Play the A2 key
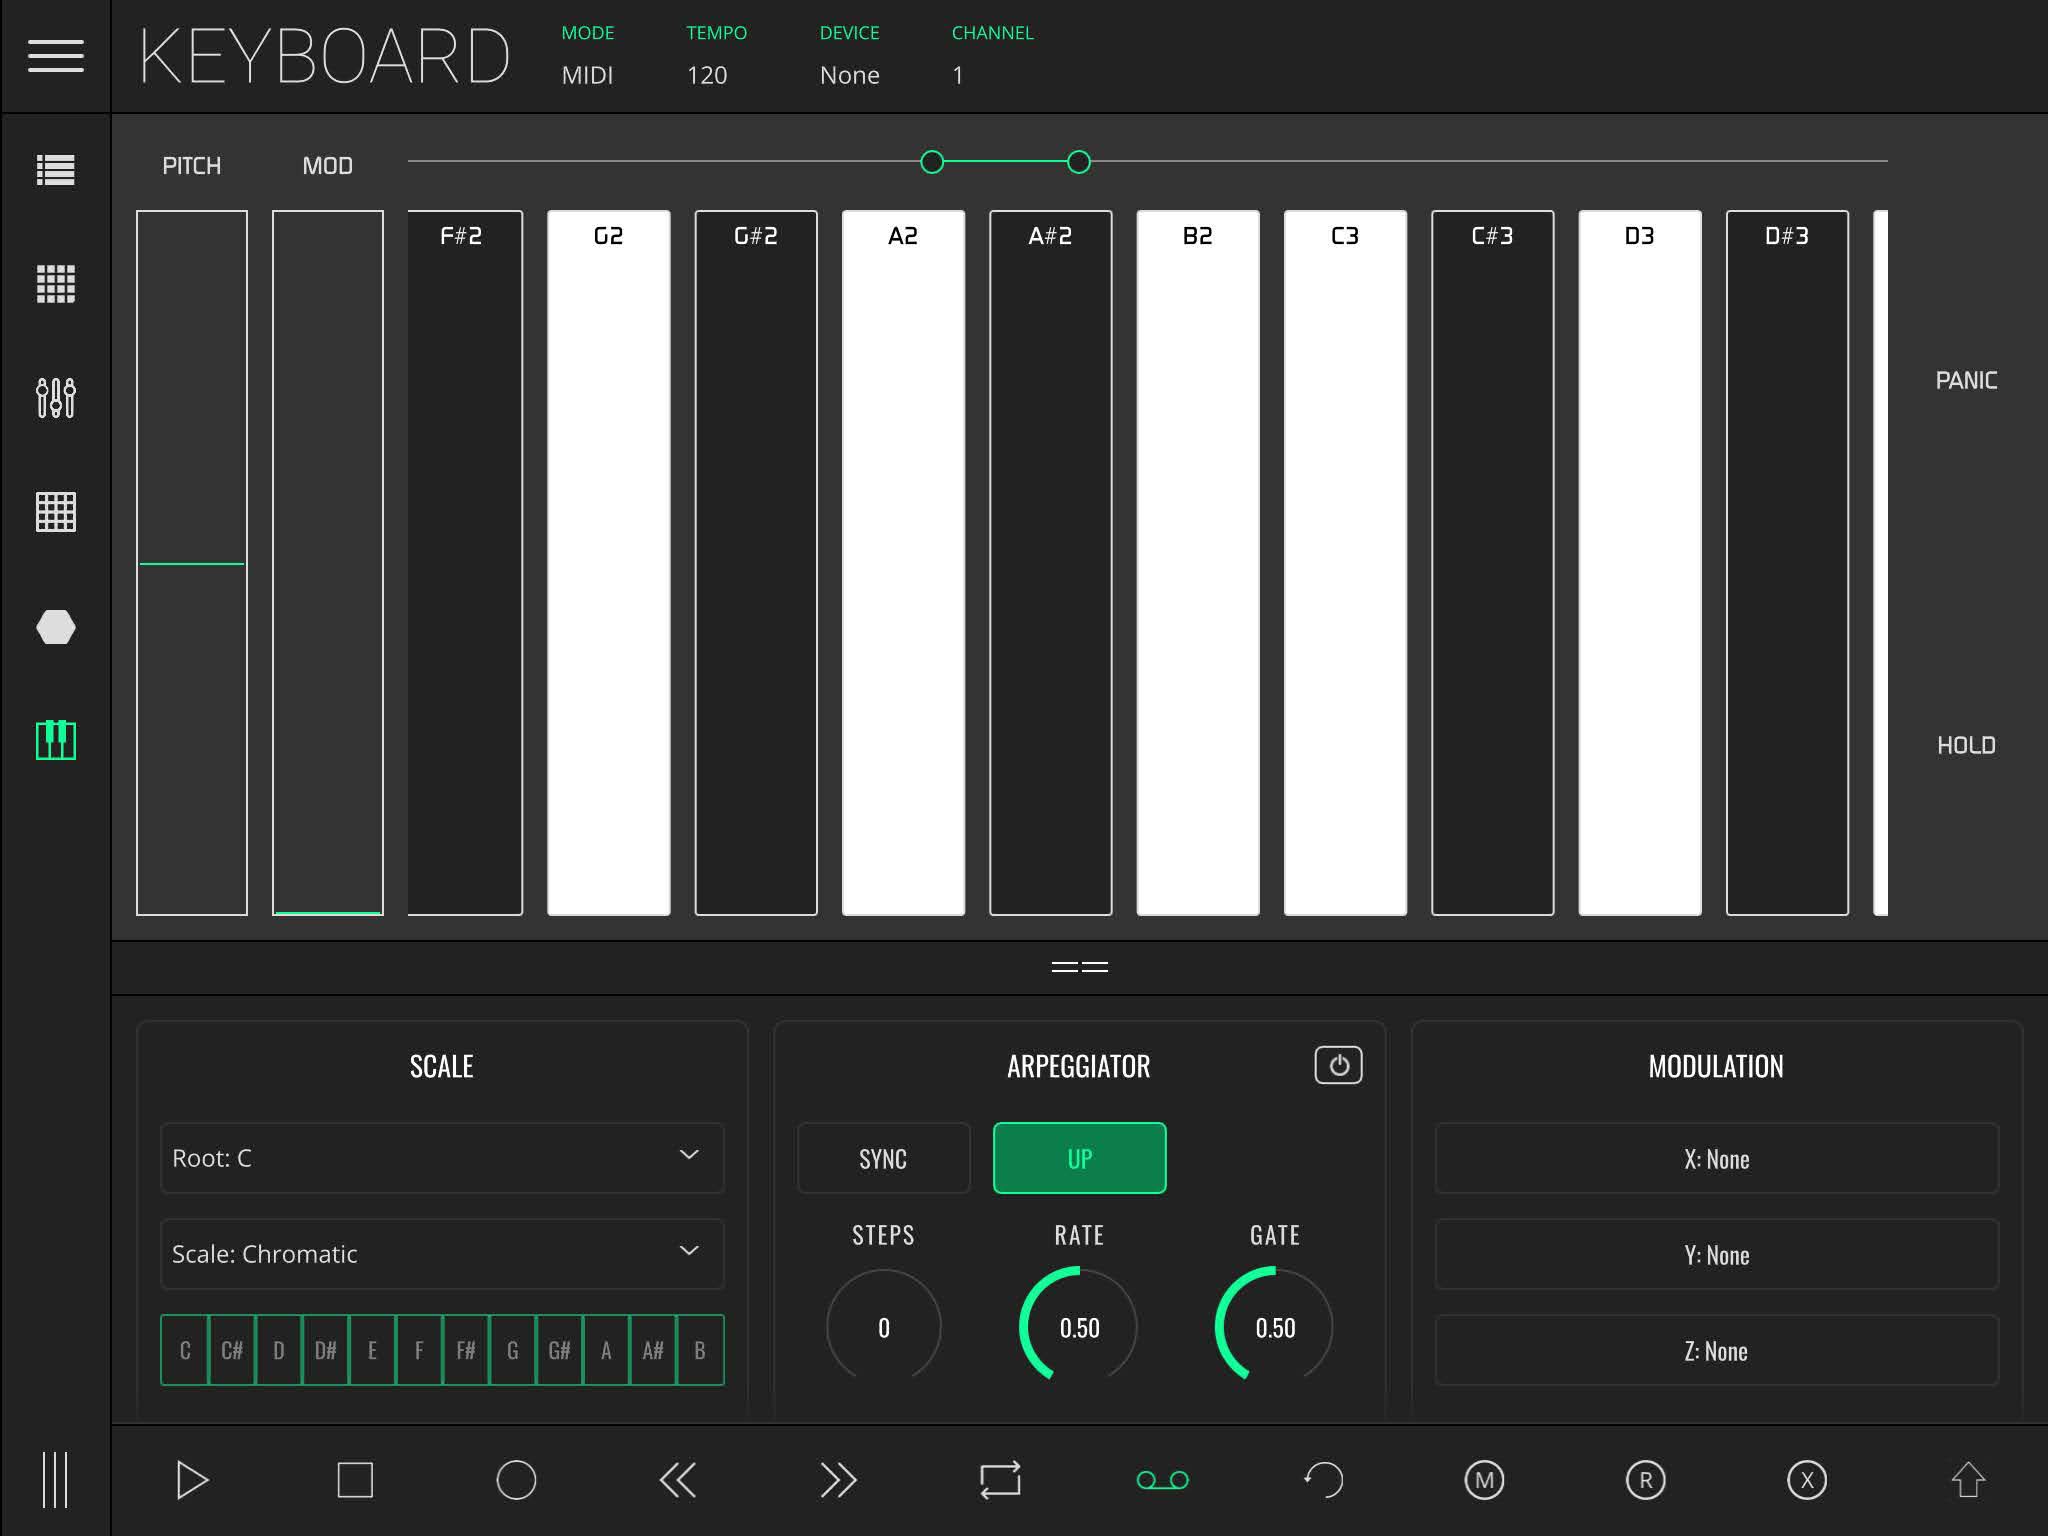This screenshot has height=1536, width=2048. pos(903,563)
